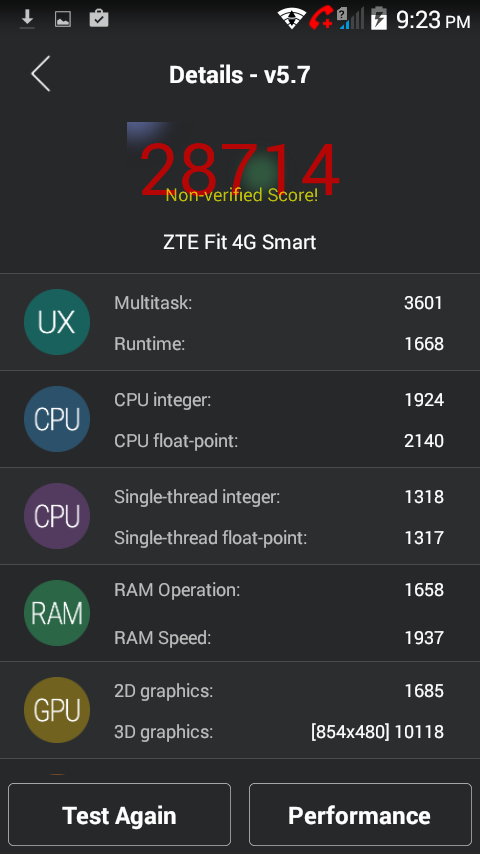Tap the blue CPU circle icon
Image resolution: width=480 pixels, height=854 pixels.
[x=57, y=419]
